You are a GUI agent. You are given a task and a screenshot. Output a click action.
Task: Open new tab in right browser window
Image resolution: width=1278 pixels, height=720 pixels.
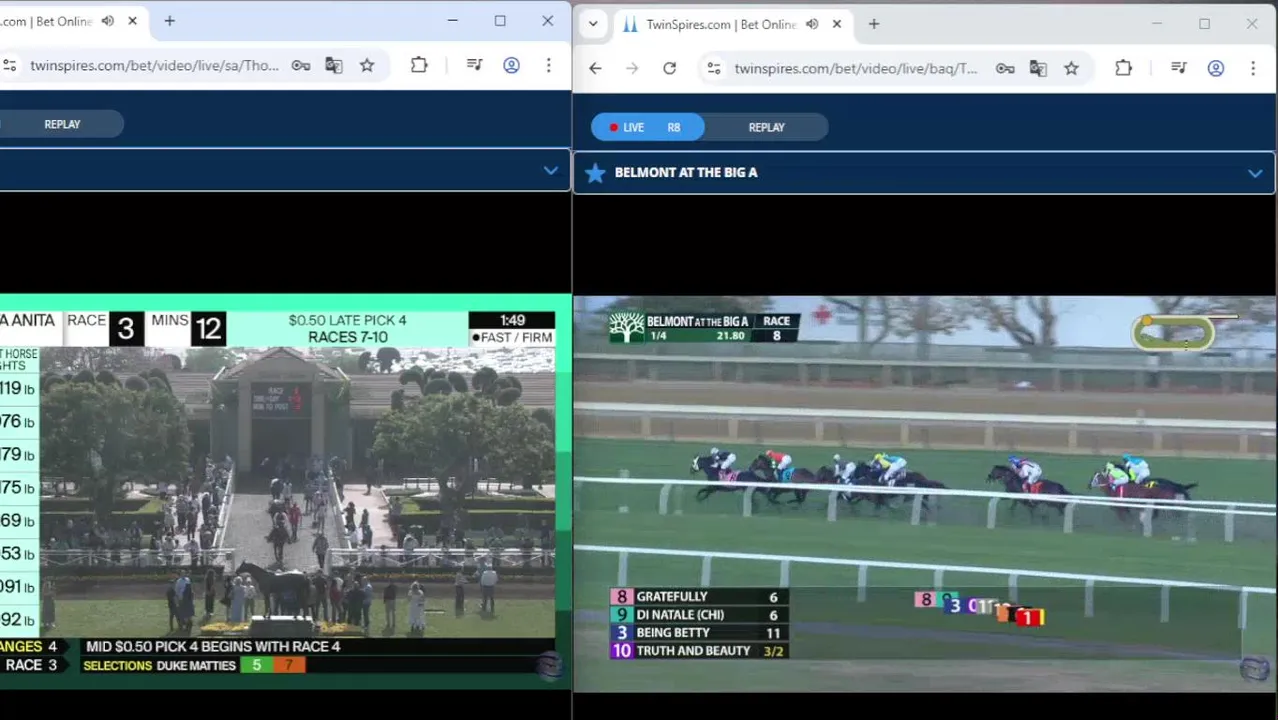click(x=873, y=24)
